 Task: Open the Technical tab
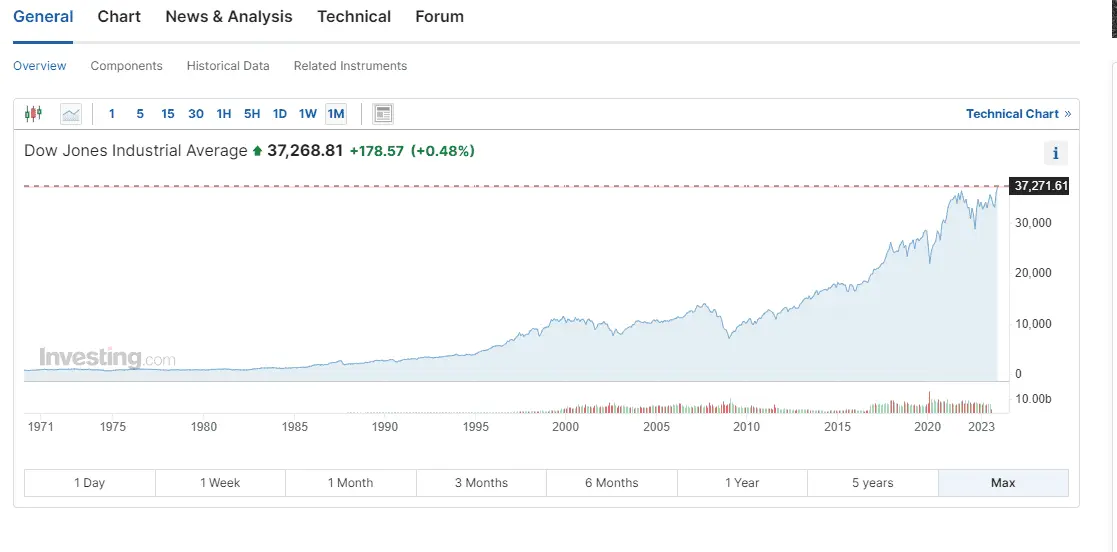[x=354, y=17]
